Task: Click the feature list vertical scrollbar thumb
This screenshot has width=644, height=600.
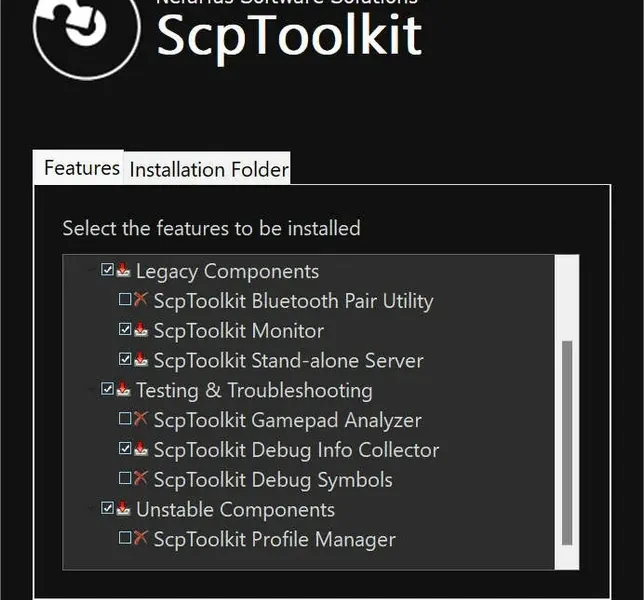Action: (567, 443)
